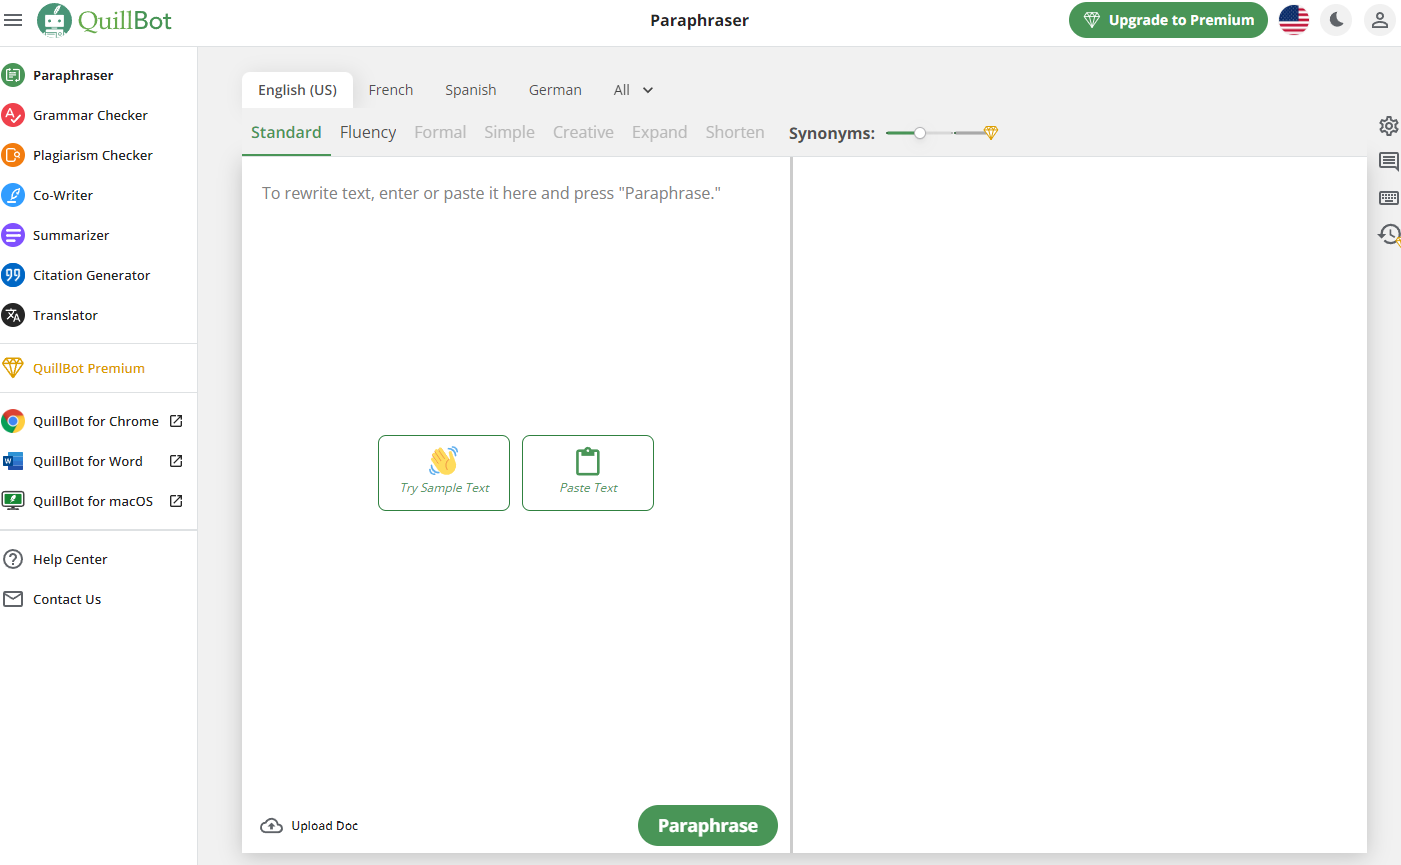This screenshot has height=865, width=1401.
Task: Click the Paste Text button
Action: click(588, 473)
